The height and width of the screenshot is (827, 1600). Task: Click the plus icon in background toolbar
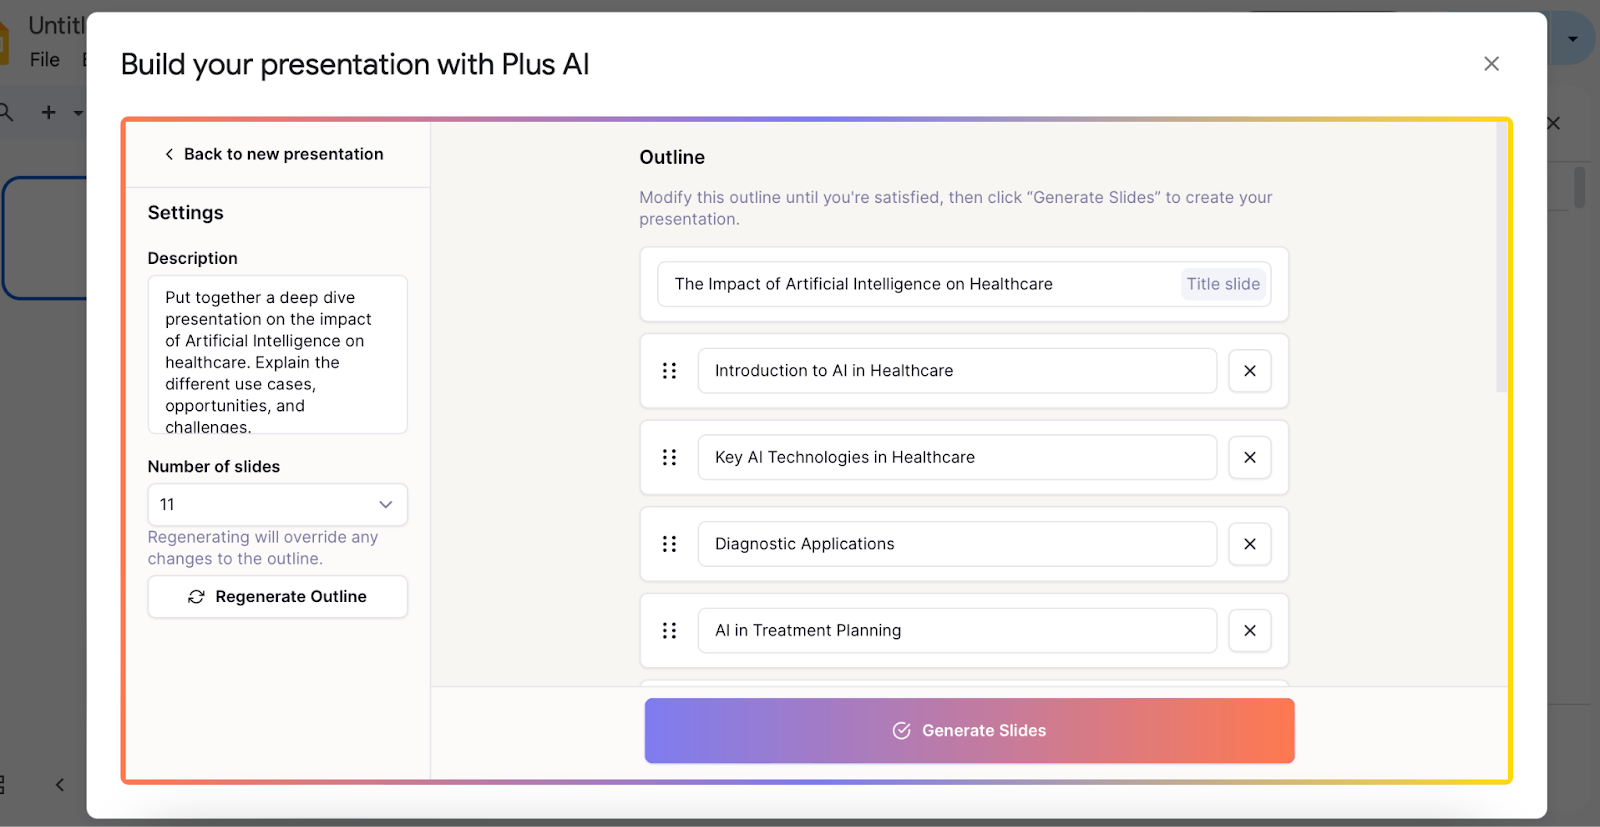[48, 113]
